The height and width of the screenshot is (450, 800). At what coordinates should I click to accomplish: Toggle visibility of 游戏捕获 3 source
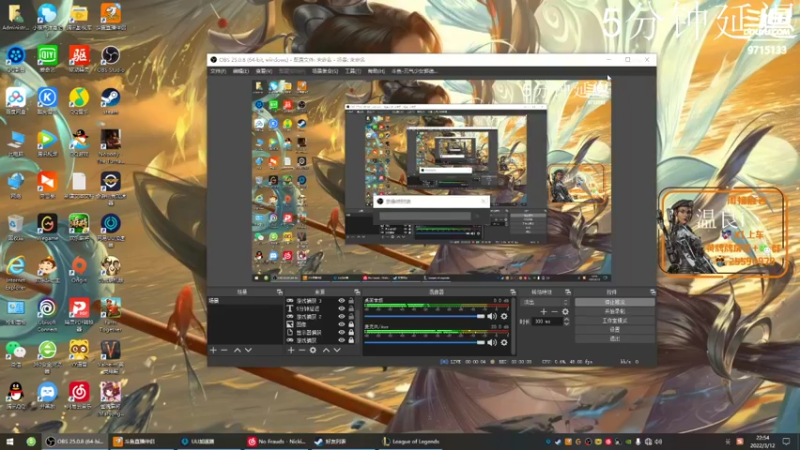click(341, 301)
